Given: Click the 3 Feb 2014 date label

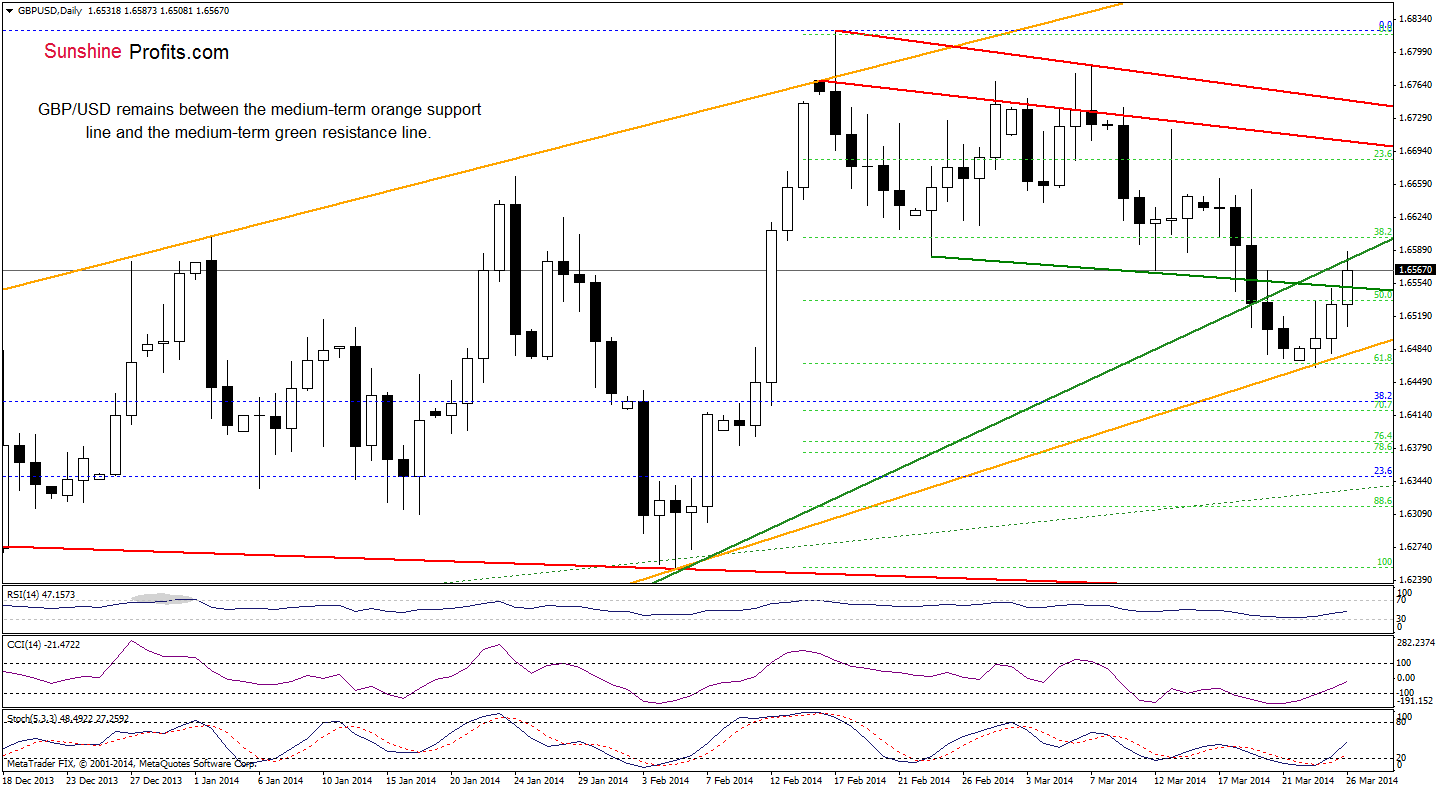Looking at the screenshot, I should click(x=665, y=780).
